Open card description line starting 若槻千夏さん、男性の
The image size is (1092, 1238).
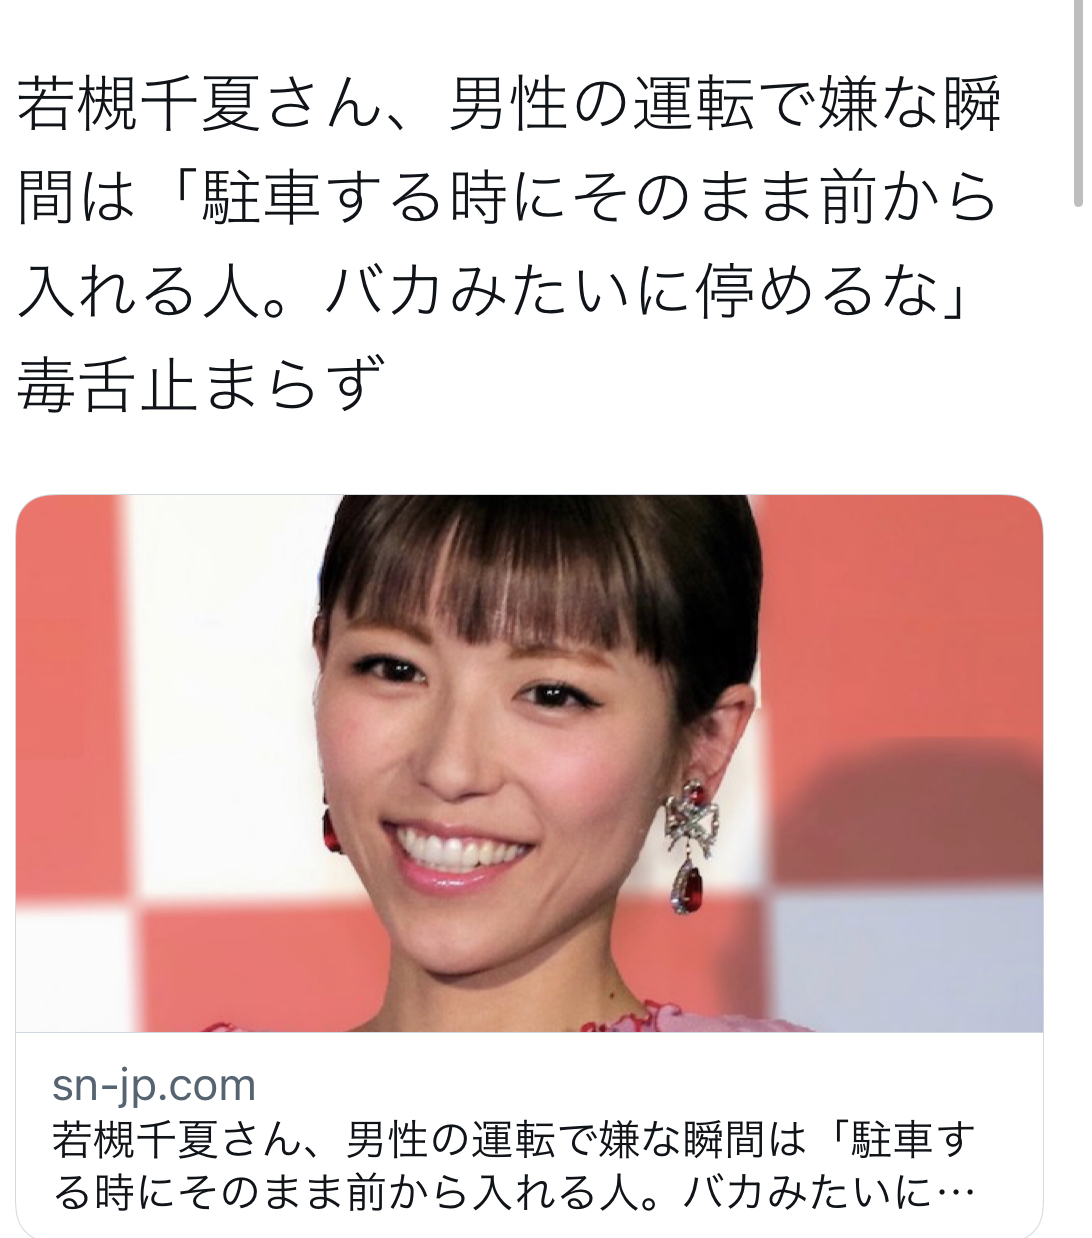click(x=513, y=1140)
